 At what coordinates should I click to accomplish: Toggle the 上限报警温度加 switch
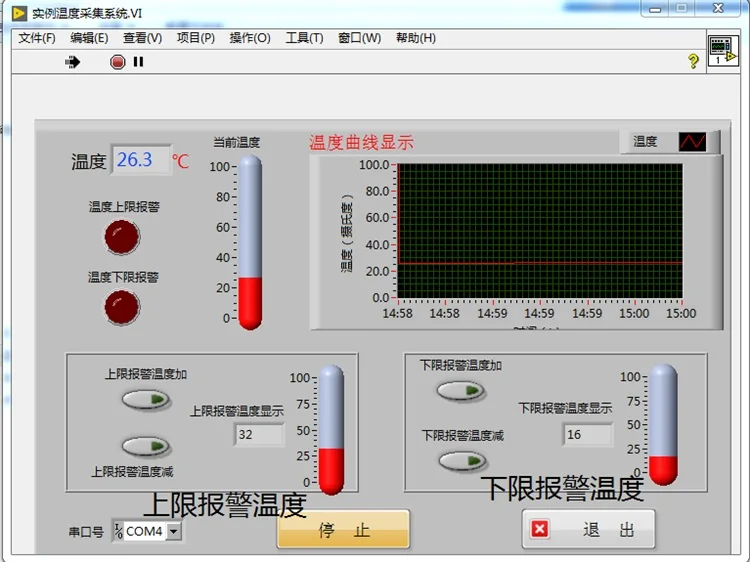[x=146, y=399]
